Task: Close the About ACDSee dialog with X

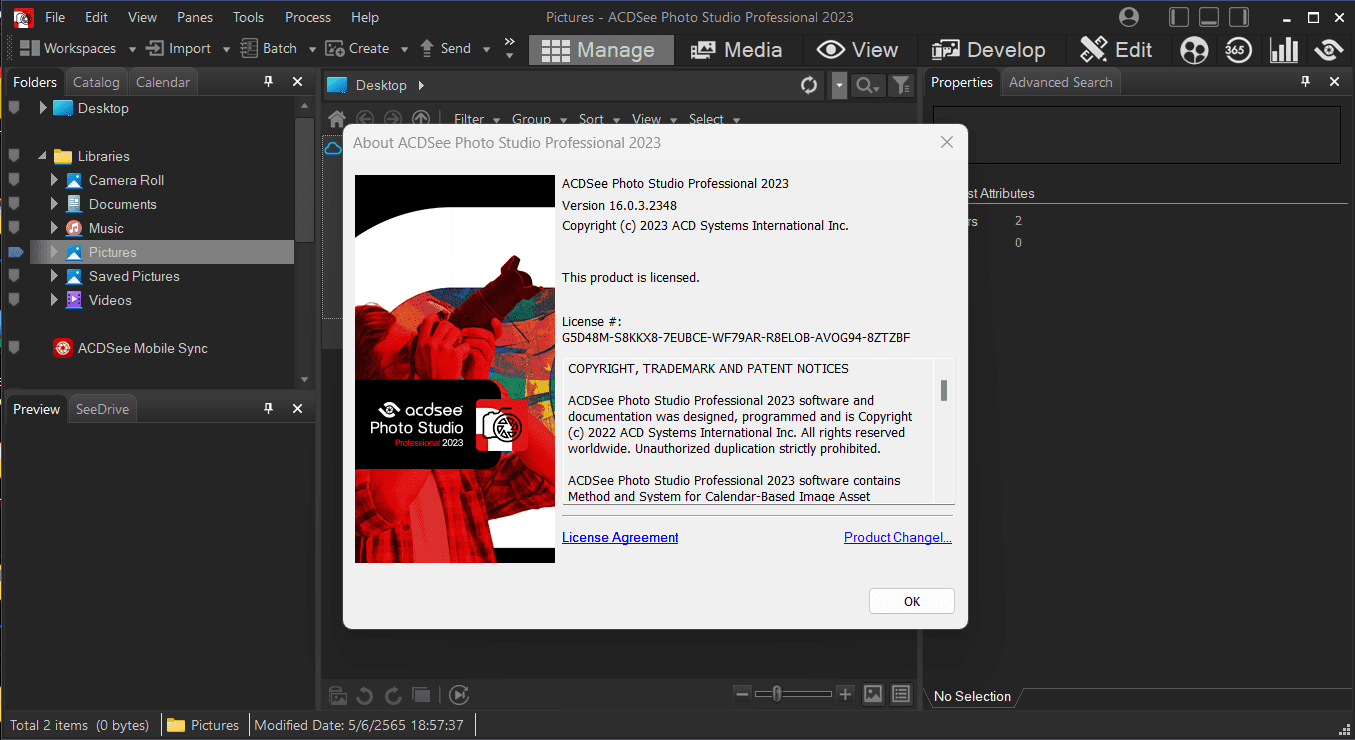Action: pos(947,142)
